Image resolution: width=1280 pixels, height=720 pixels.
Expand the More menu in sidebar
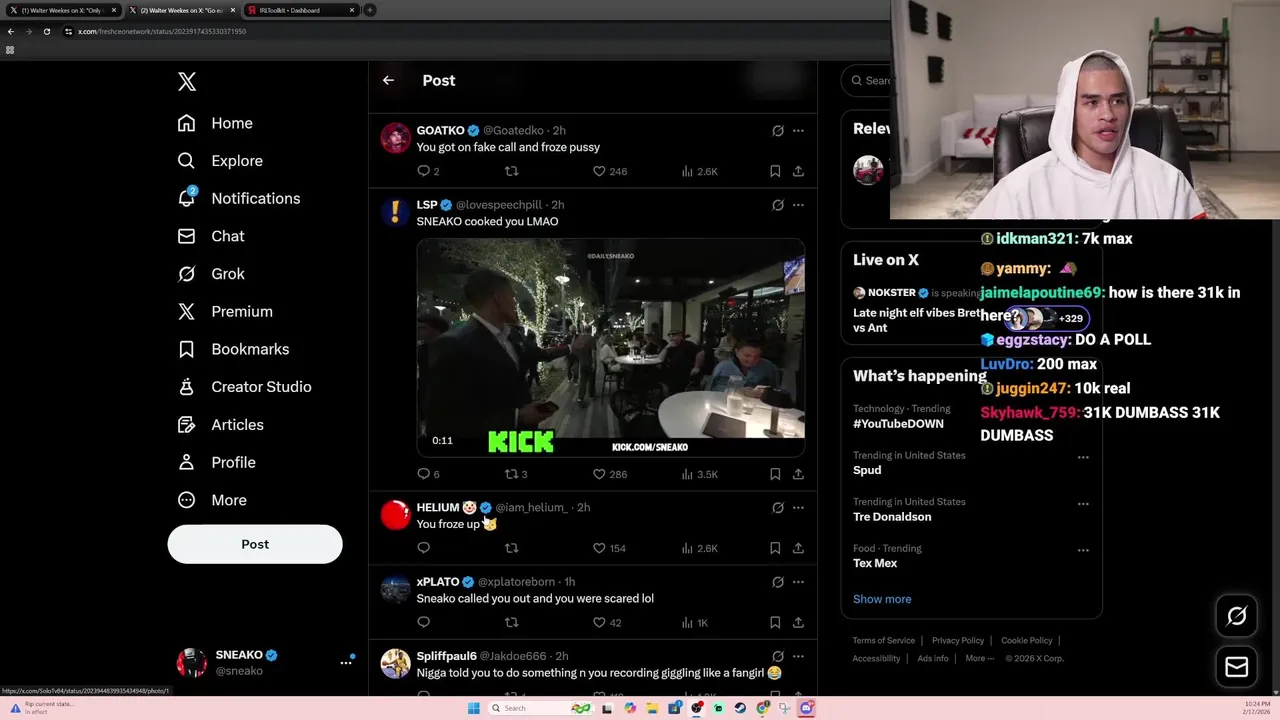(x=211, y=500)
